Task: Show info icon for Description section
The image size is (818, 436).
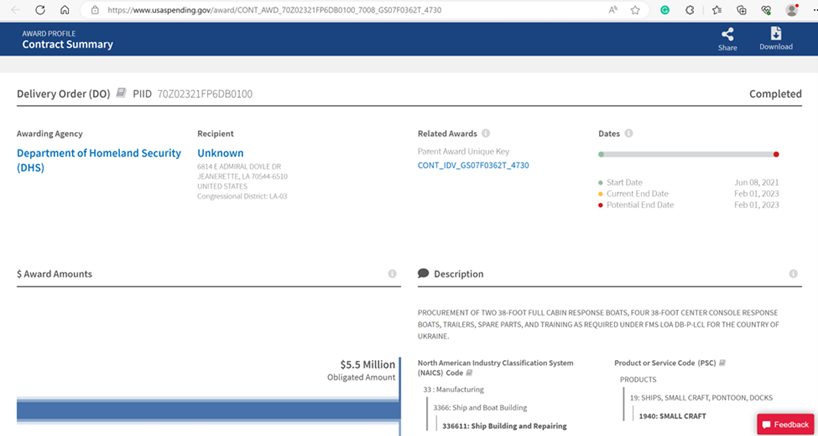Action: pos(793,274)
